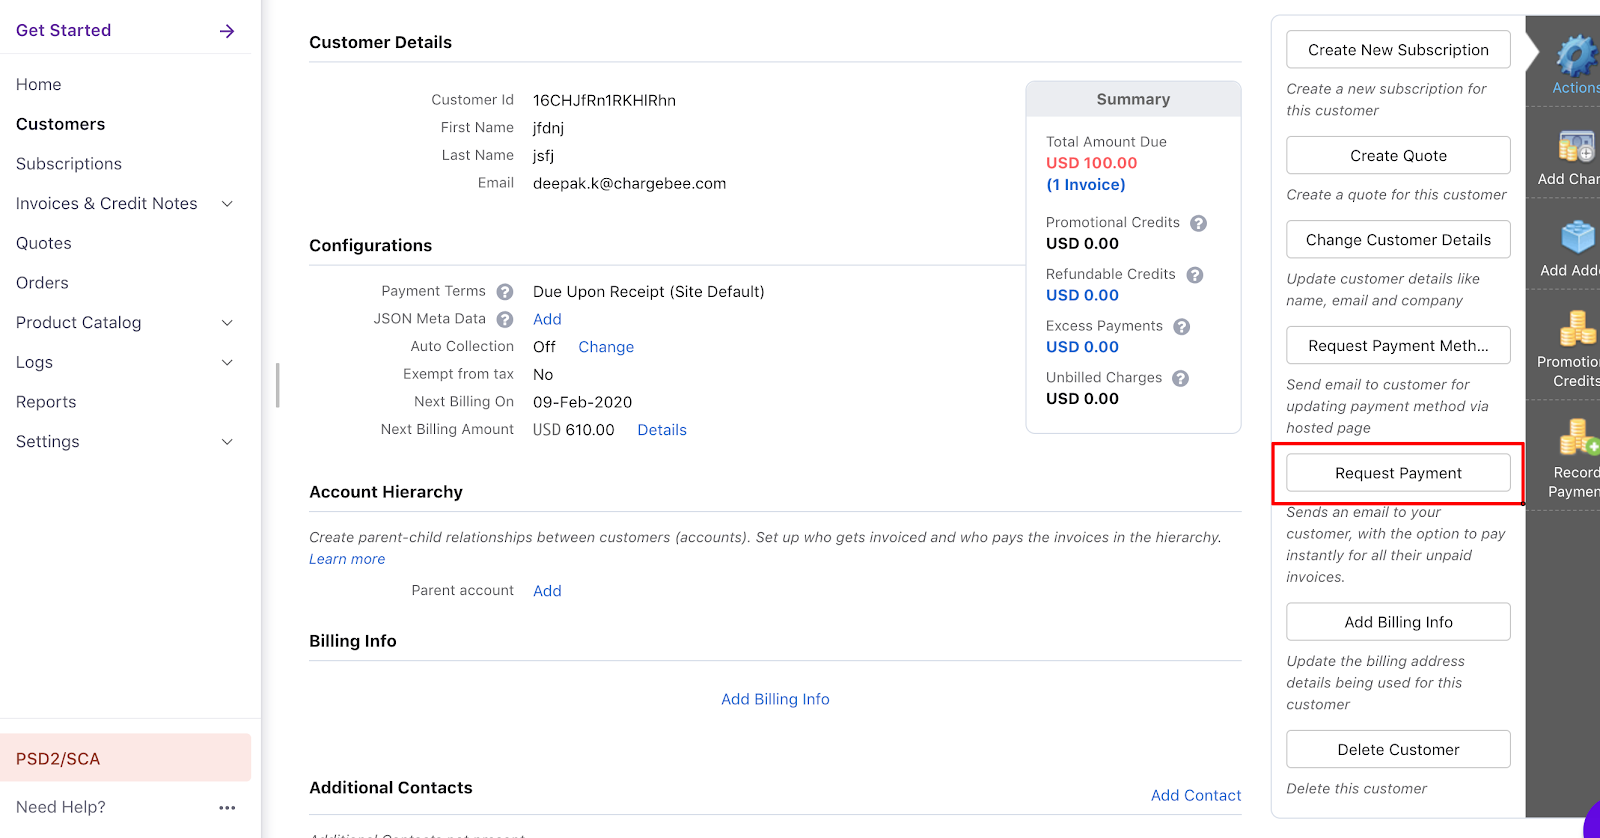Click the Add Addon cube icon
This screenshot has height=838, width=1600.
pyautogui.click(x=1577, y=238)
